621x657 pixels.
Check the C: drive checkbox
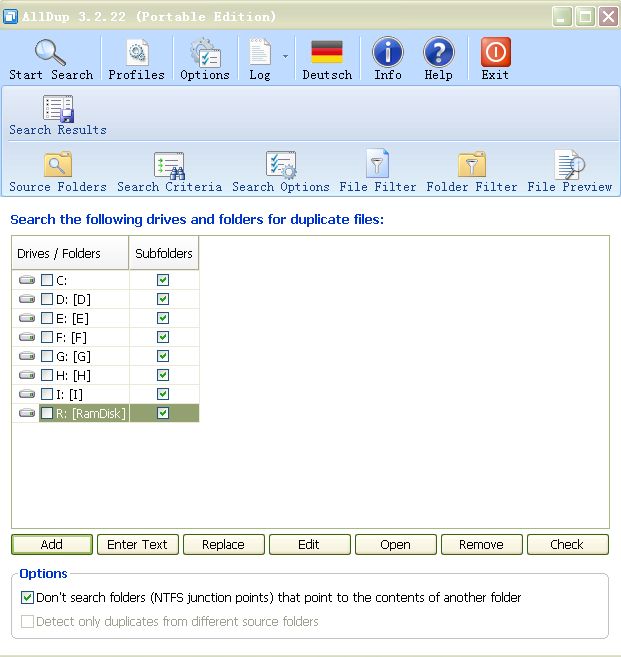[47, 280]
